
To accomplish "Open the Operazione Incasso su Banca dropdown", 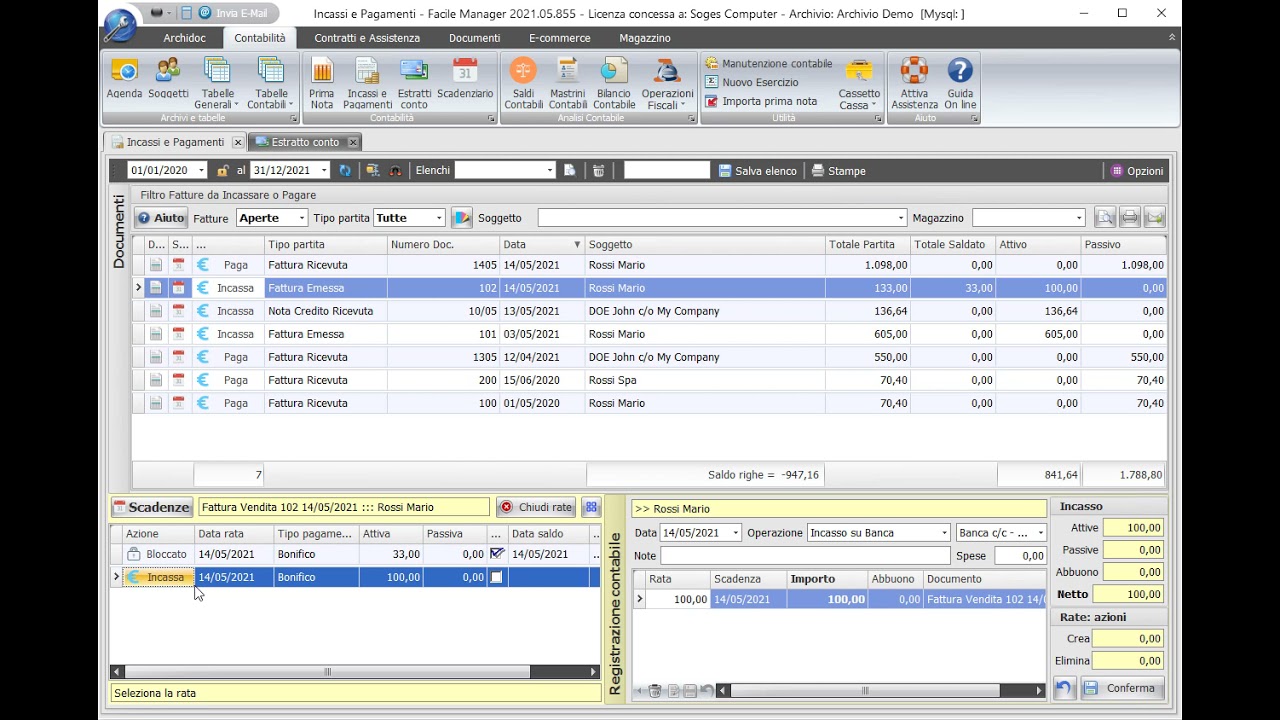I will [x=944, y=533].
